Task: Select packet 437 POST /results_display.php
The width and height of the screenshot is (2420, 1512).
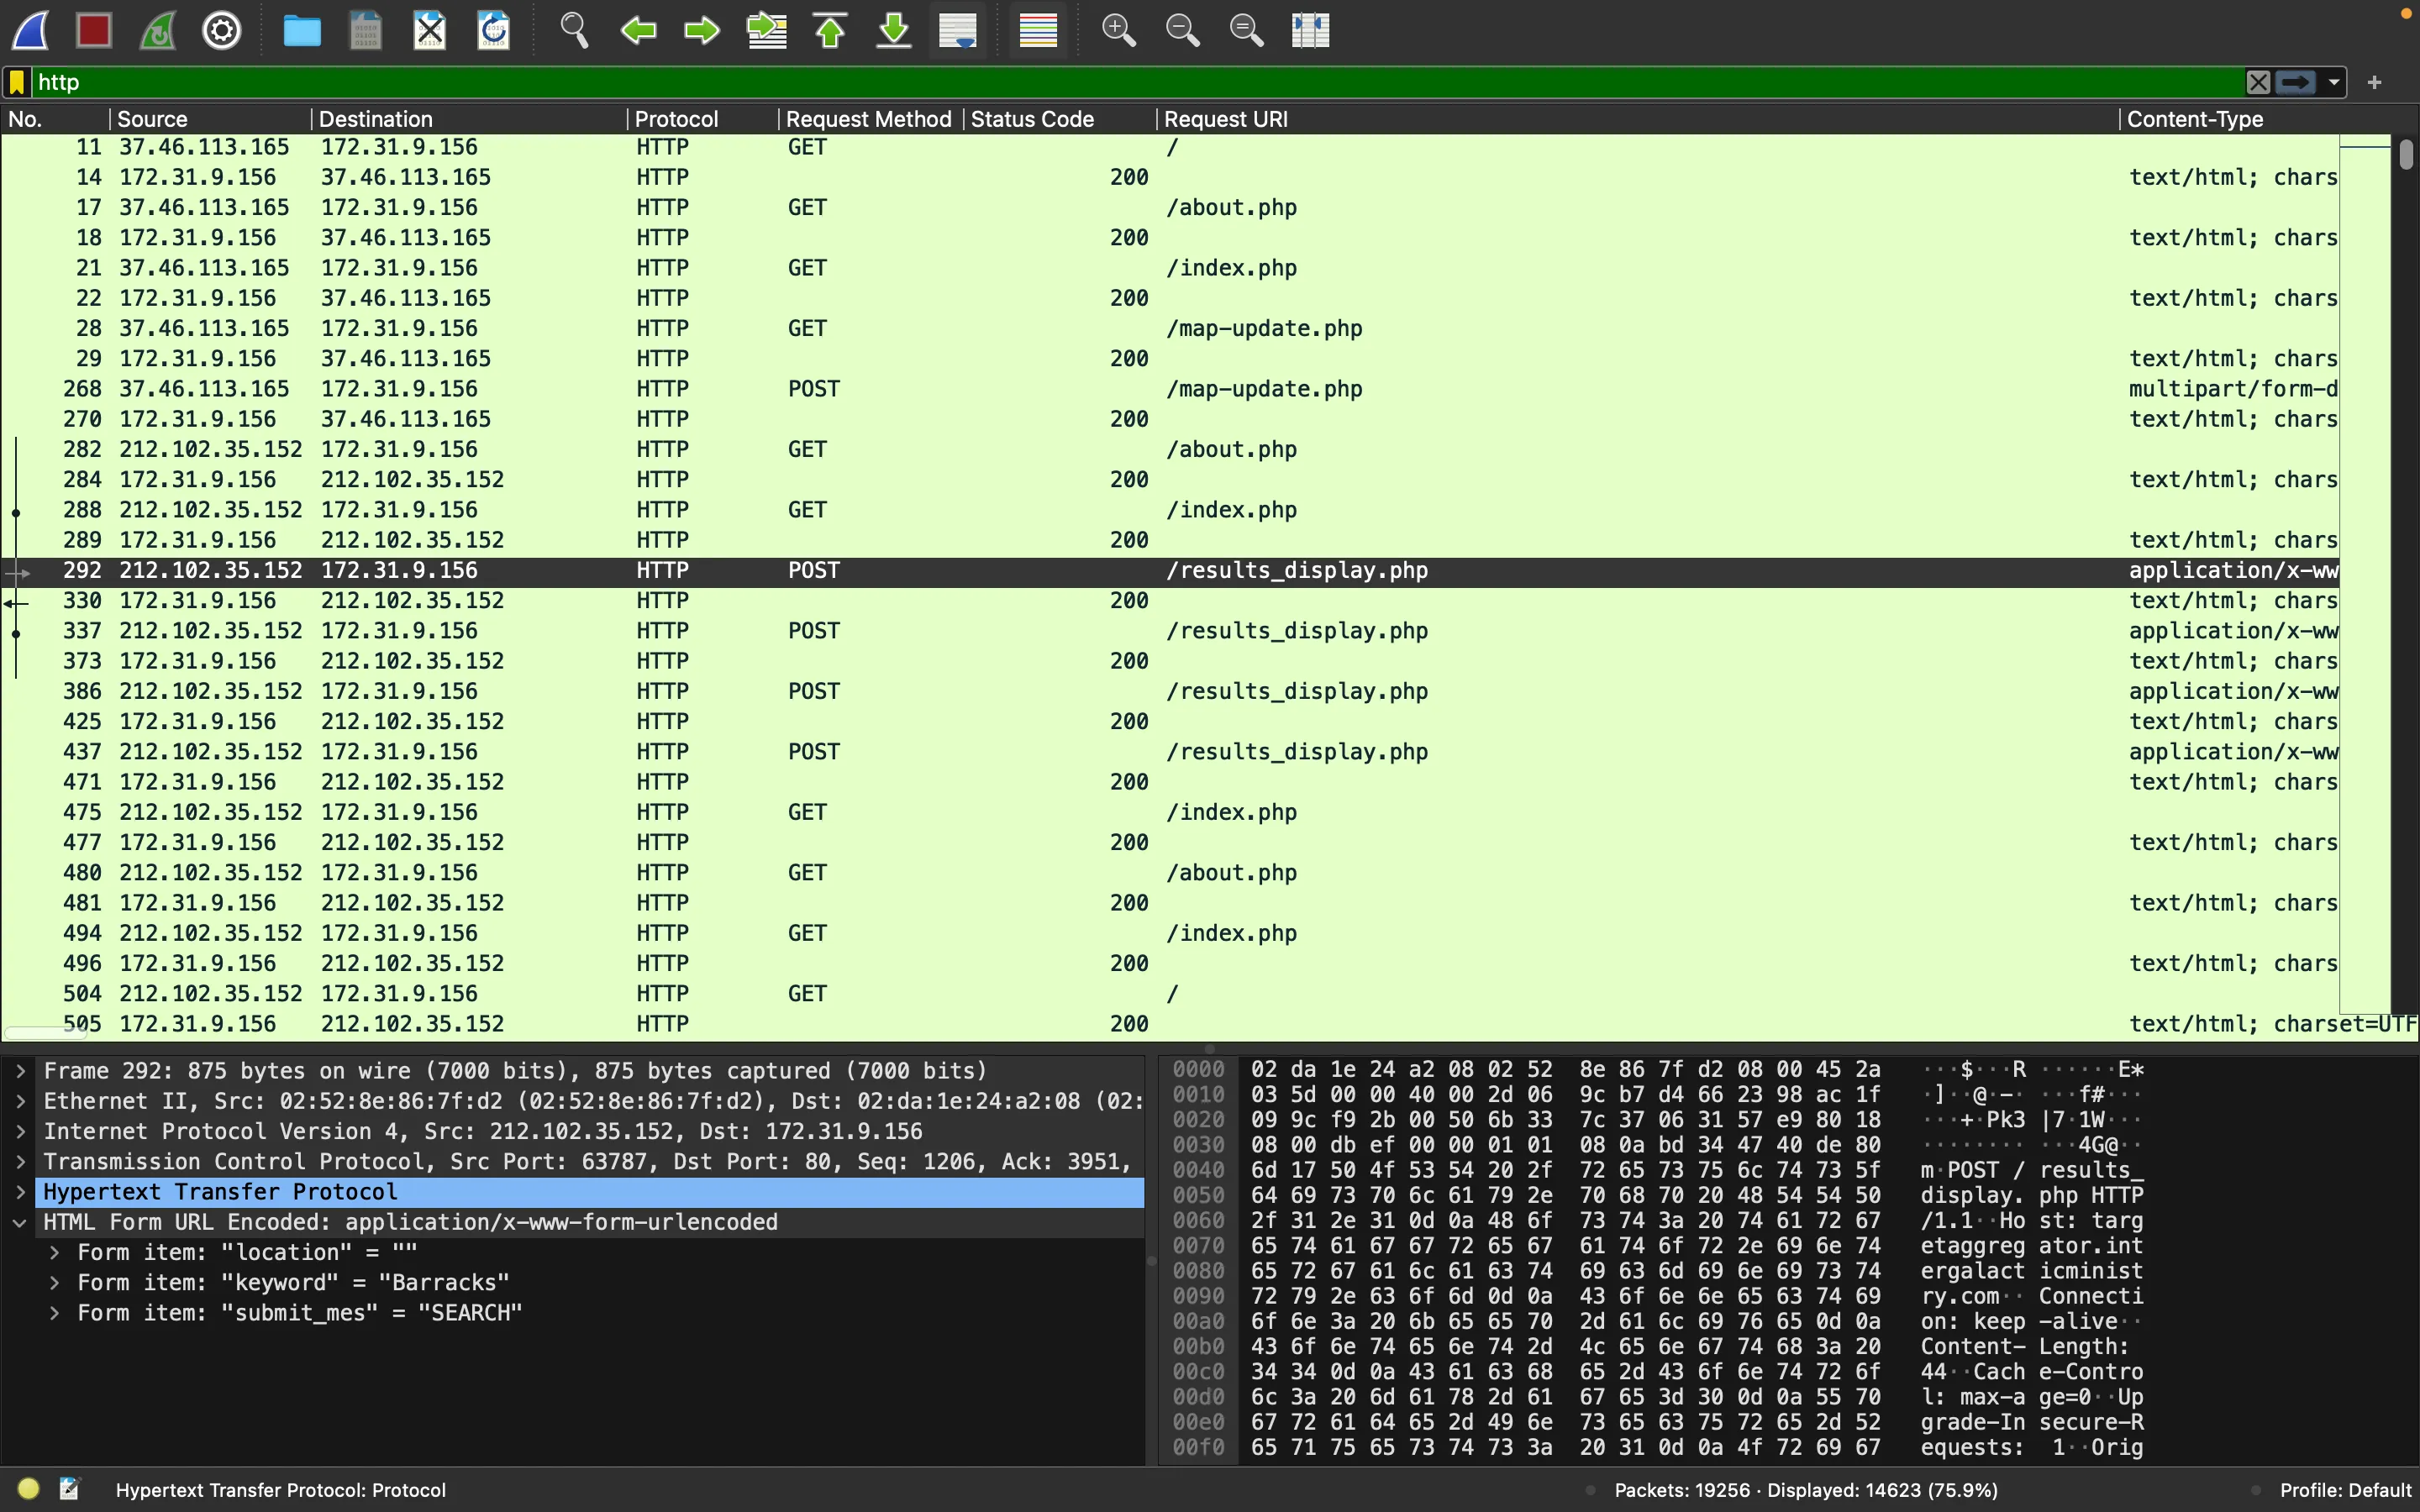Action: (x=1170, y=752)
